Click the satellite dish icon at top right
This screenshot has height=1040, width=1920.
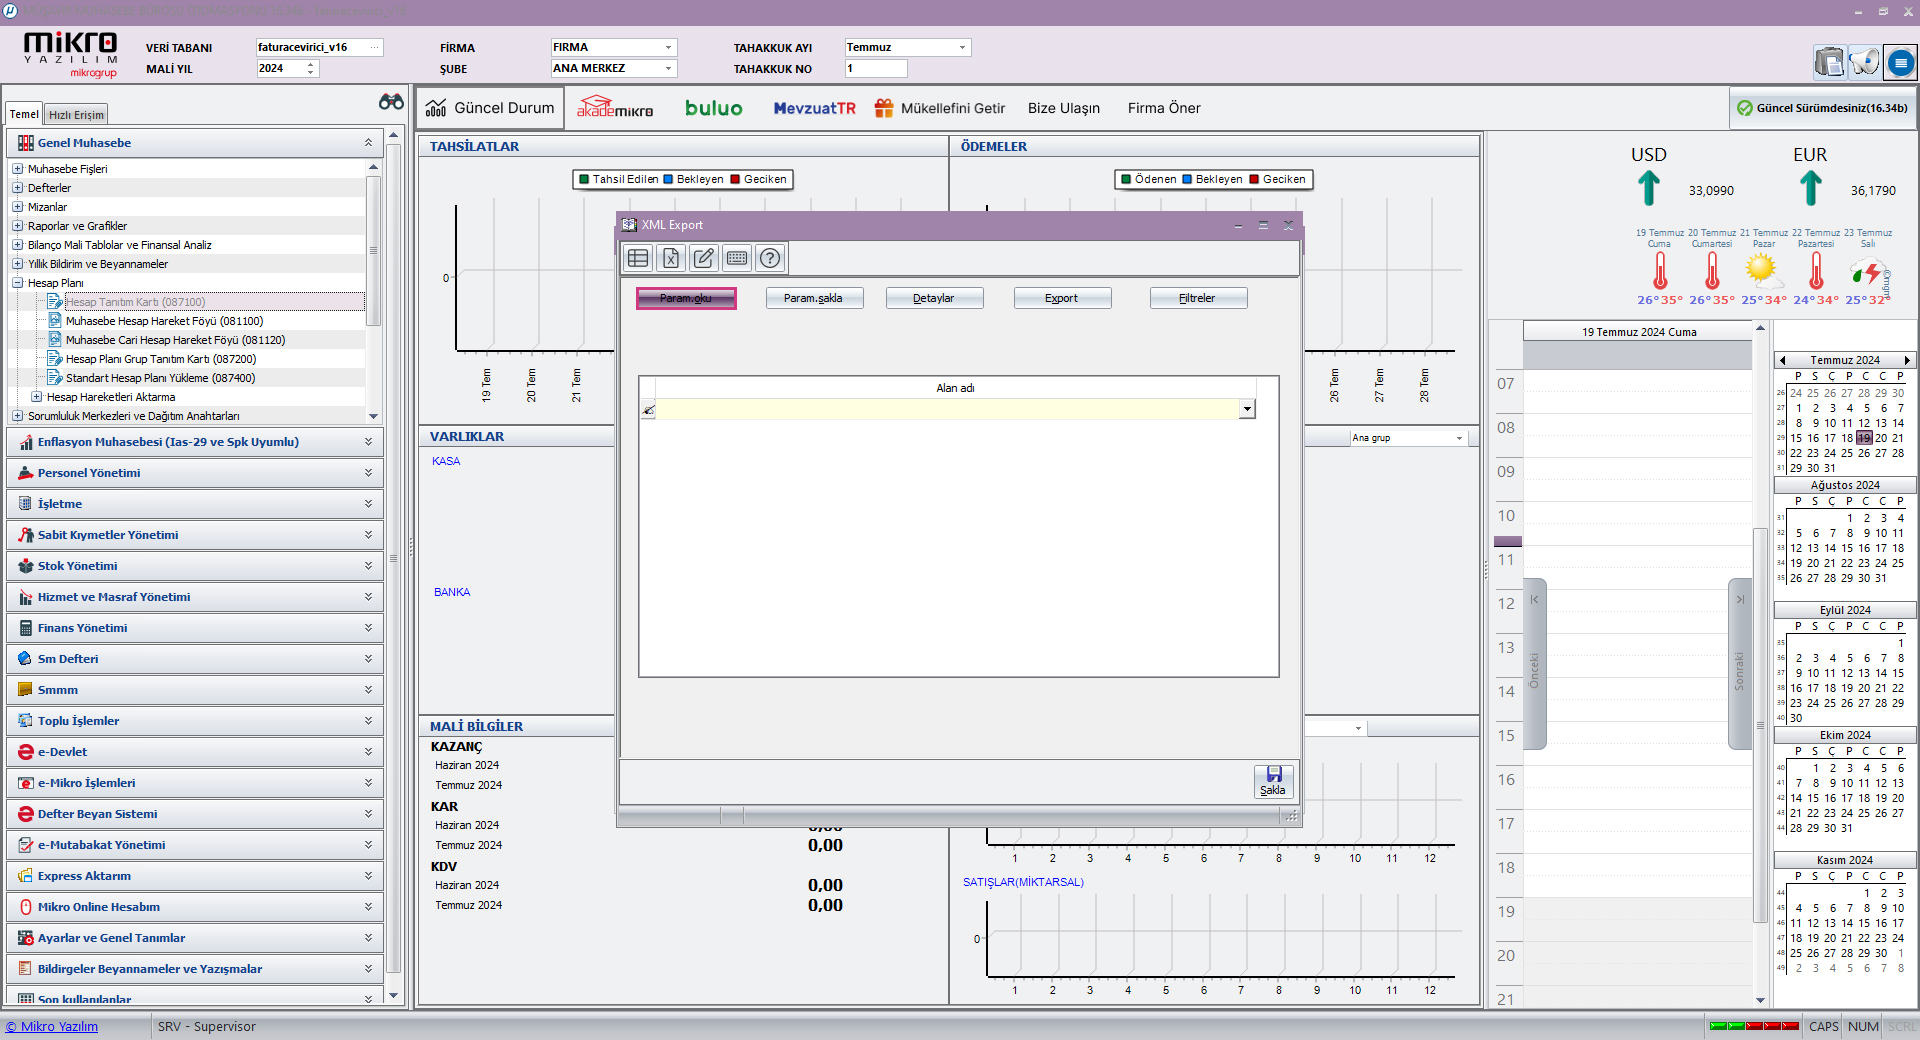point(1864,62)
